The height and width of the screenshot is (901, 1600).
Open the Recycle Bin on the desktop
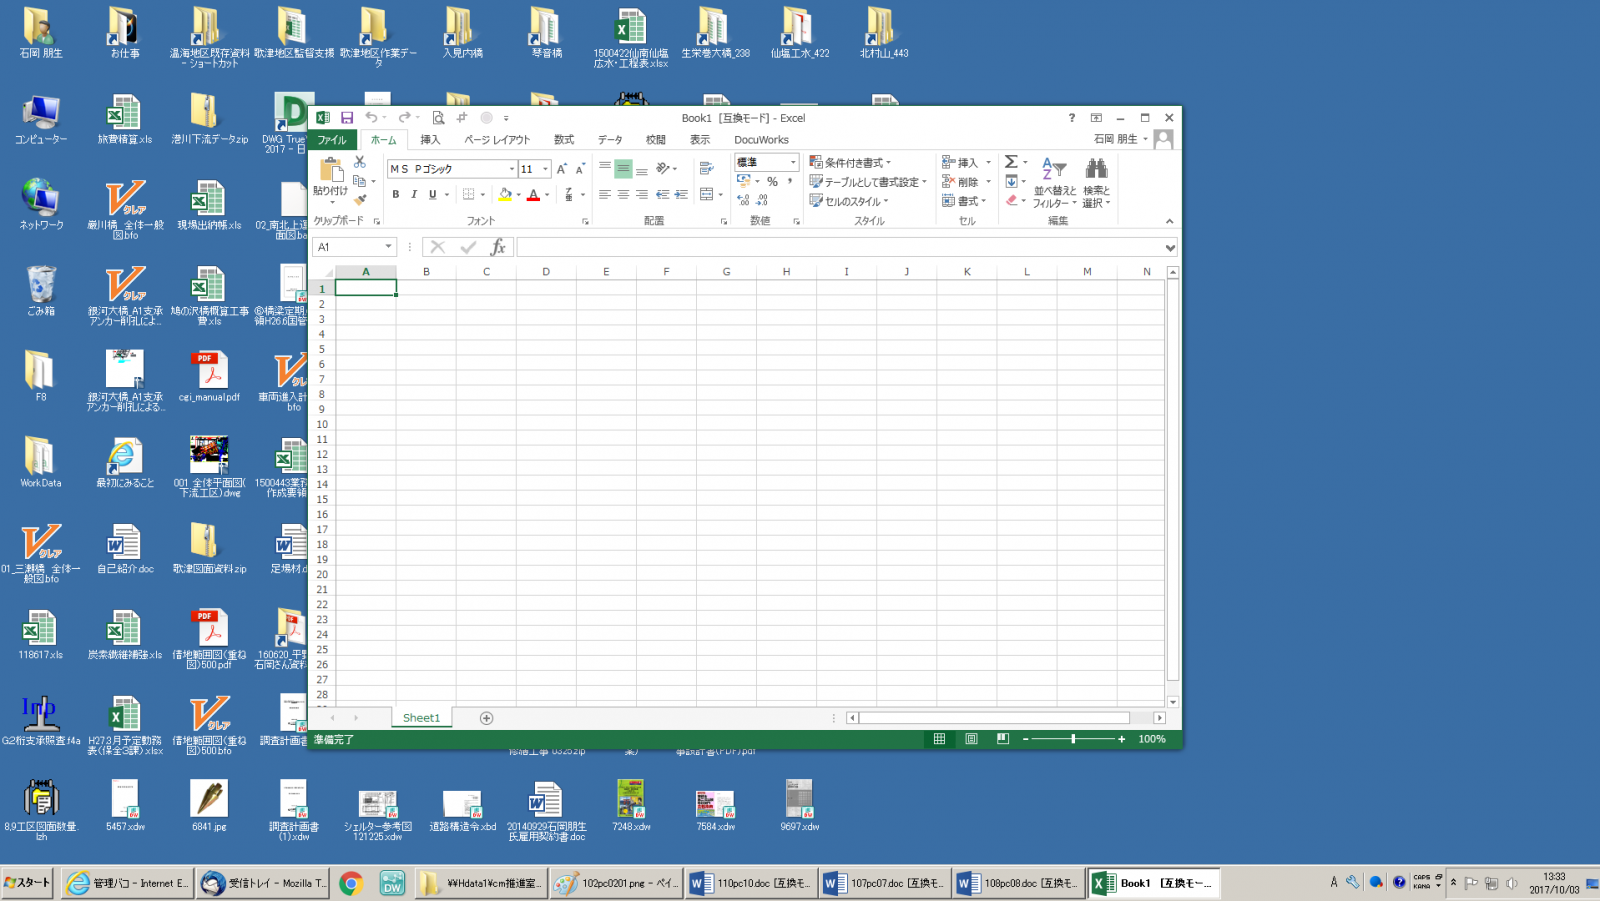[41, 291]
